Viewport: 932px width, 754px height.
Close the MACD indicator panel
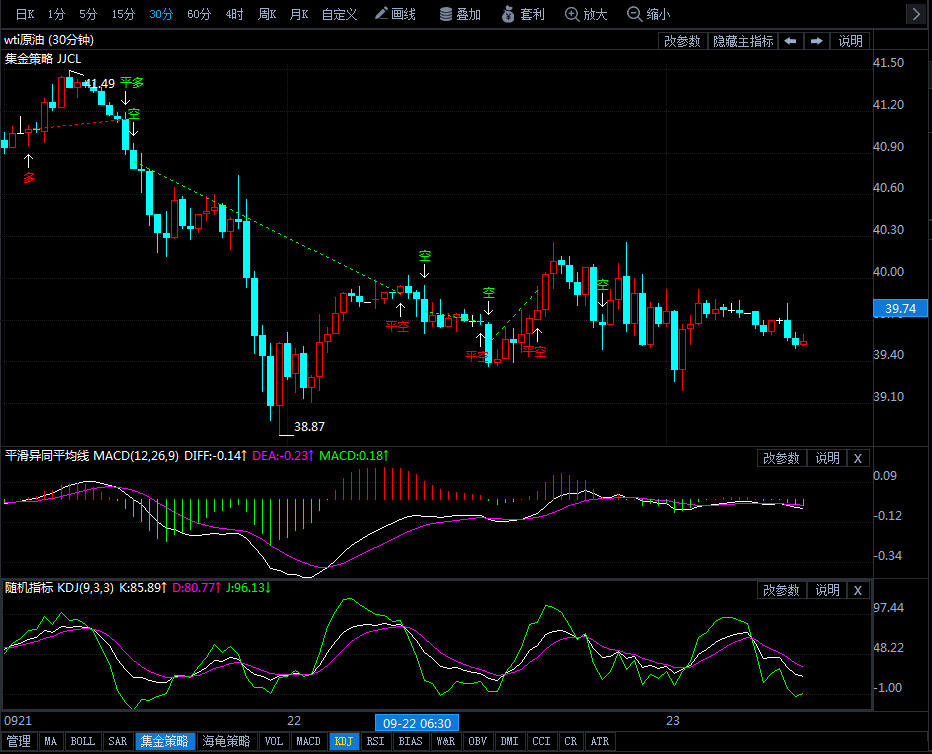[858, 458]
